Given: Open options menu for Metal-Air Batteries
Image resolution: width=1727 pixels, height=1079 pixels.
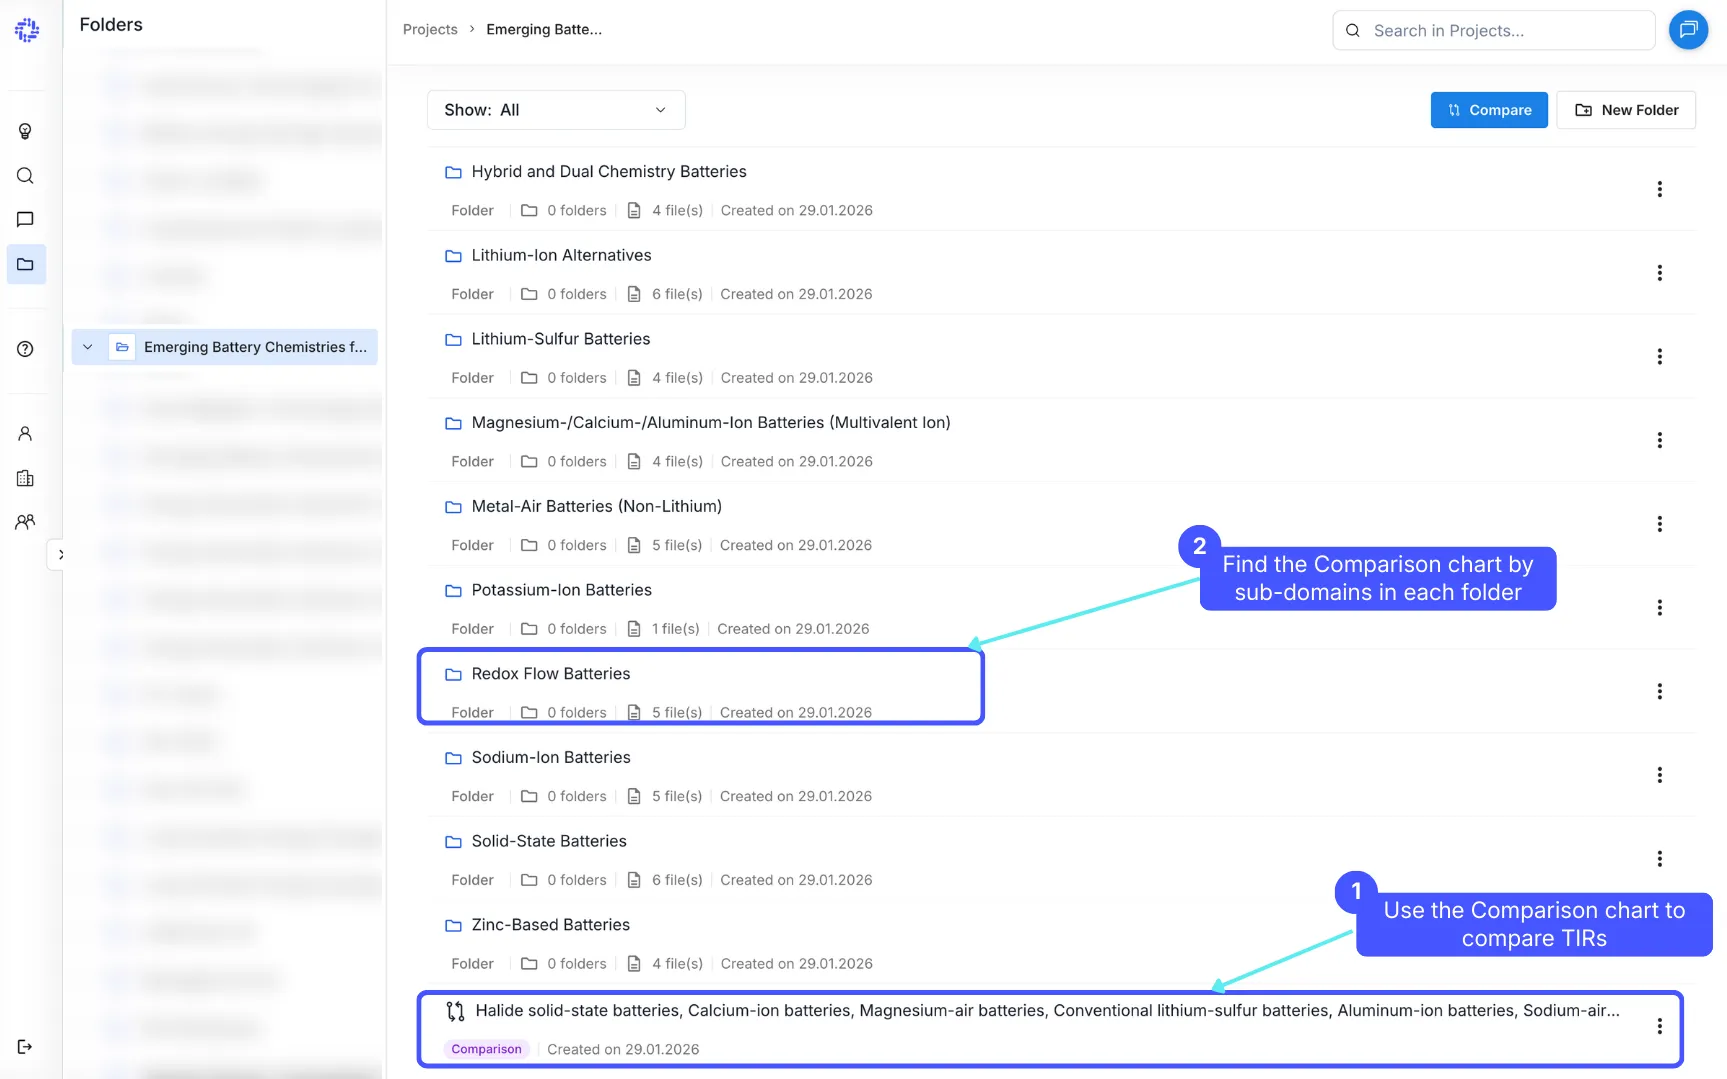Looking at the screenshot, I should click(x=1660, y=524).
